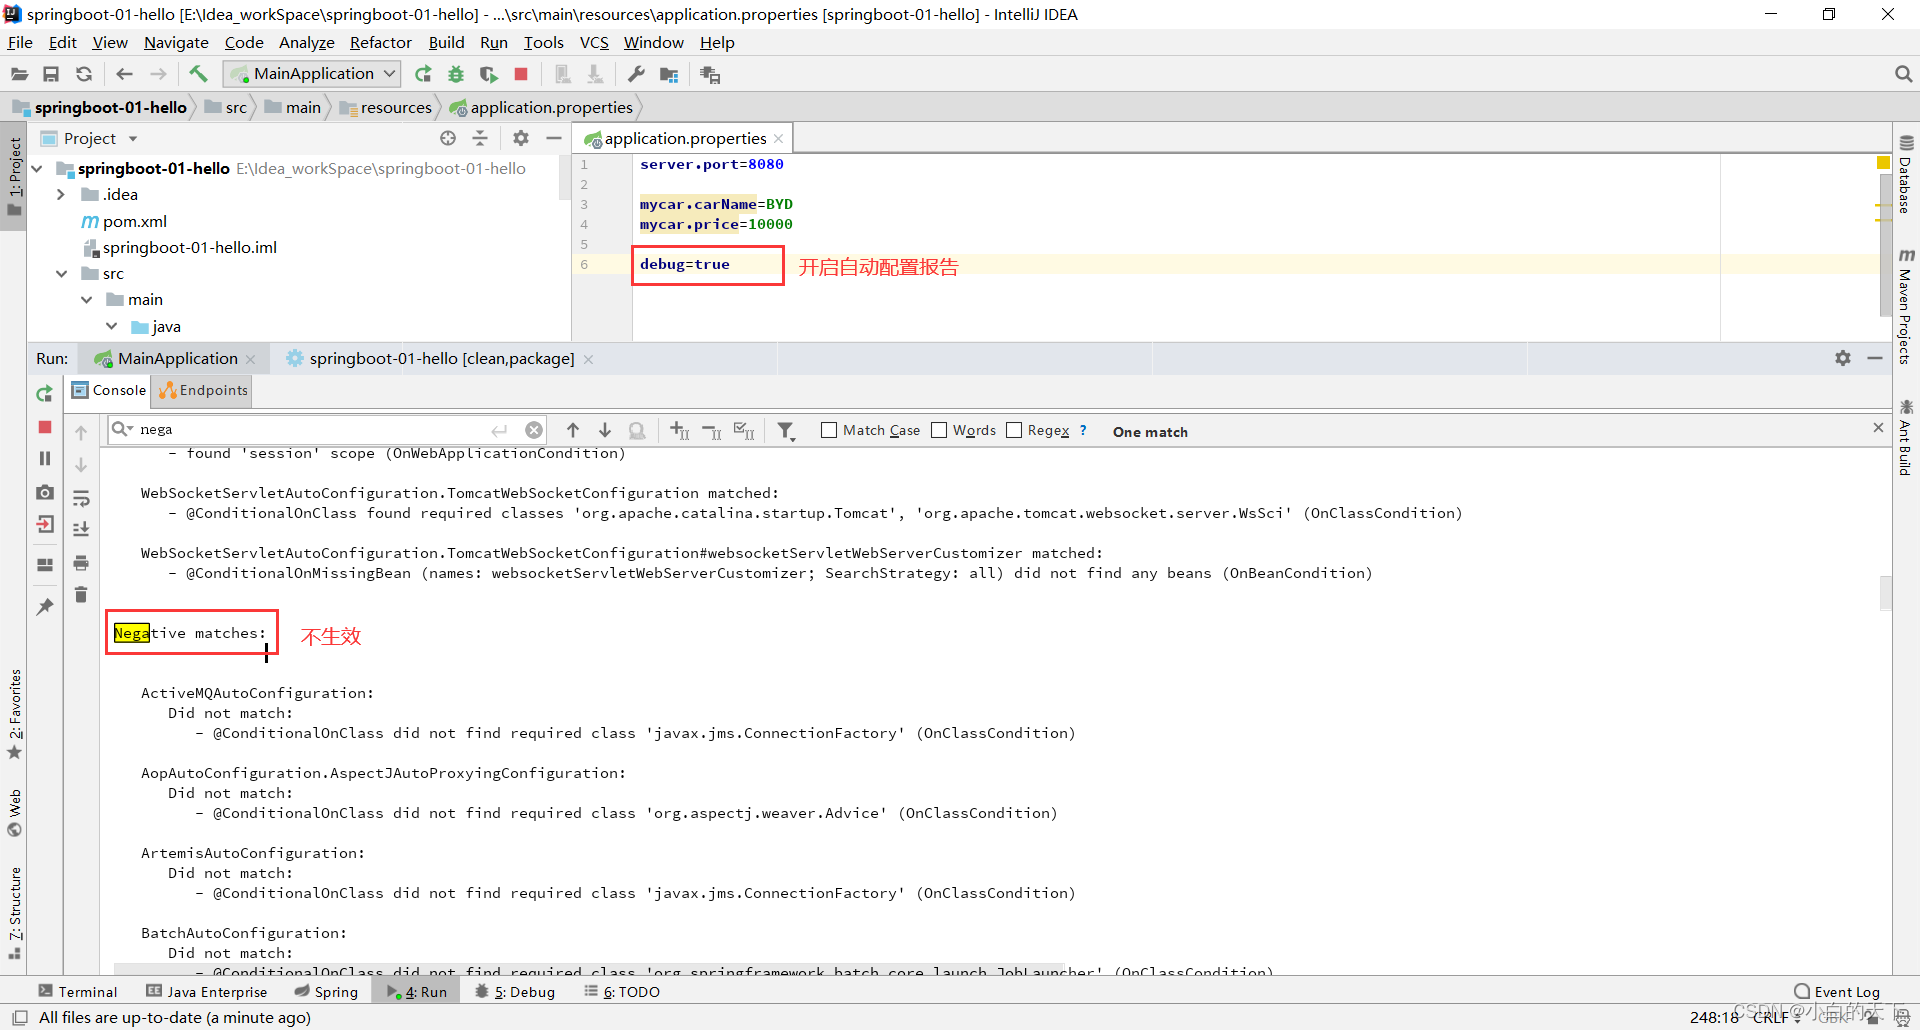Open the 5: Debug tool window

(x=515, y=992)
